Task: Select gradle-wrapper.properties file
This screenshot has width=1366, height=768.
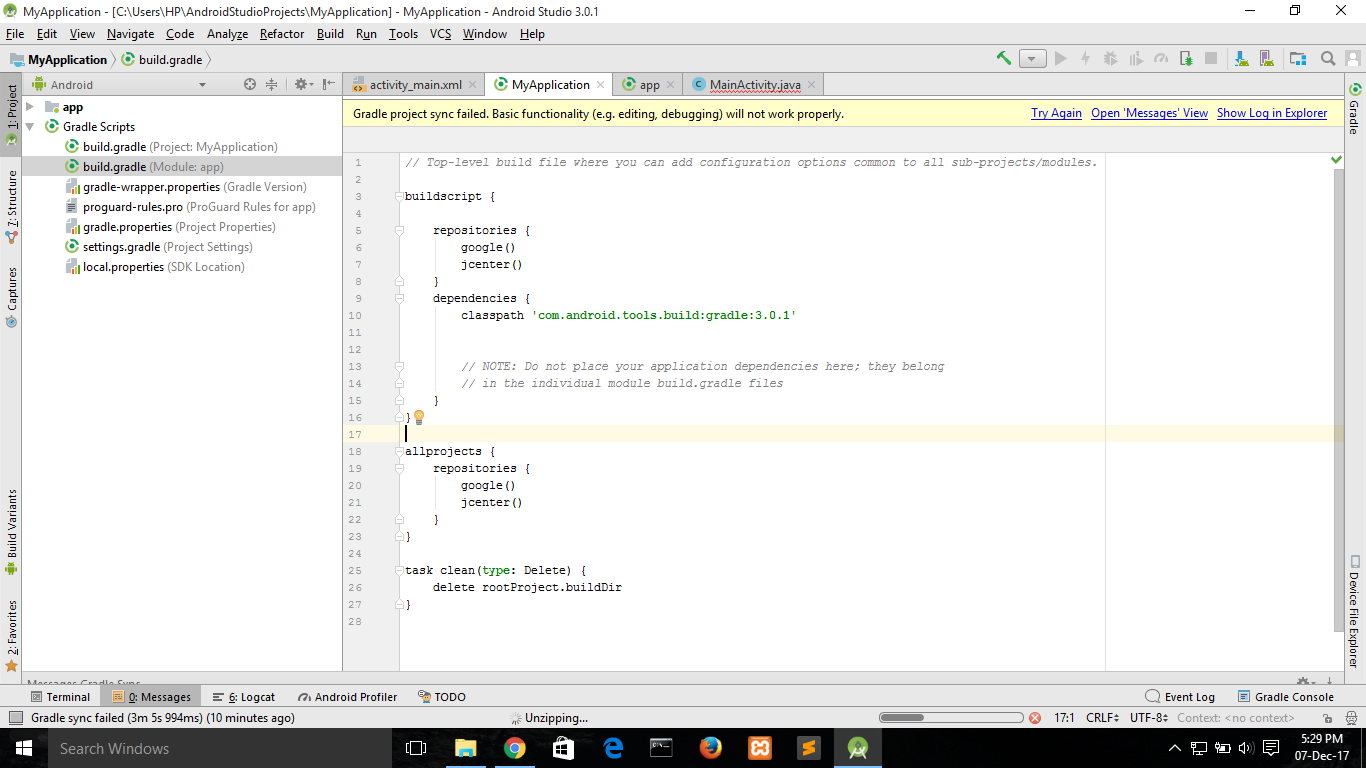Action: 186,187
